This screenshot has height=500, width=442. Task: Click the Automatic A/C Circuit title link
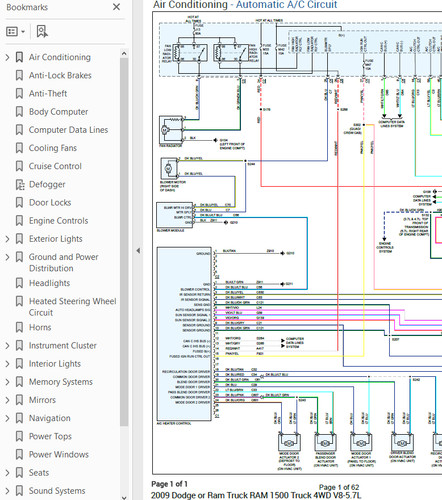click(287, 5)
